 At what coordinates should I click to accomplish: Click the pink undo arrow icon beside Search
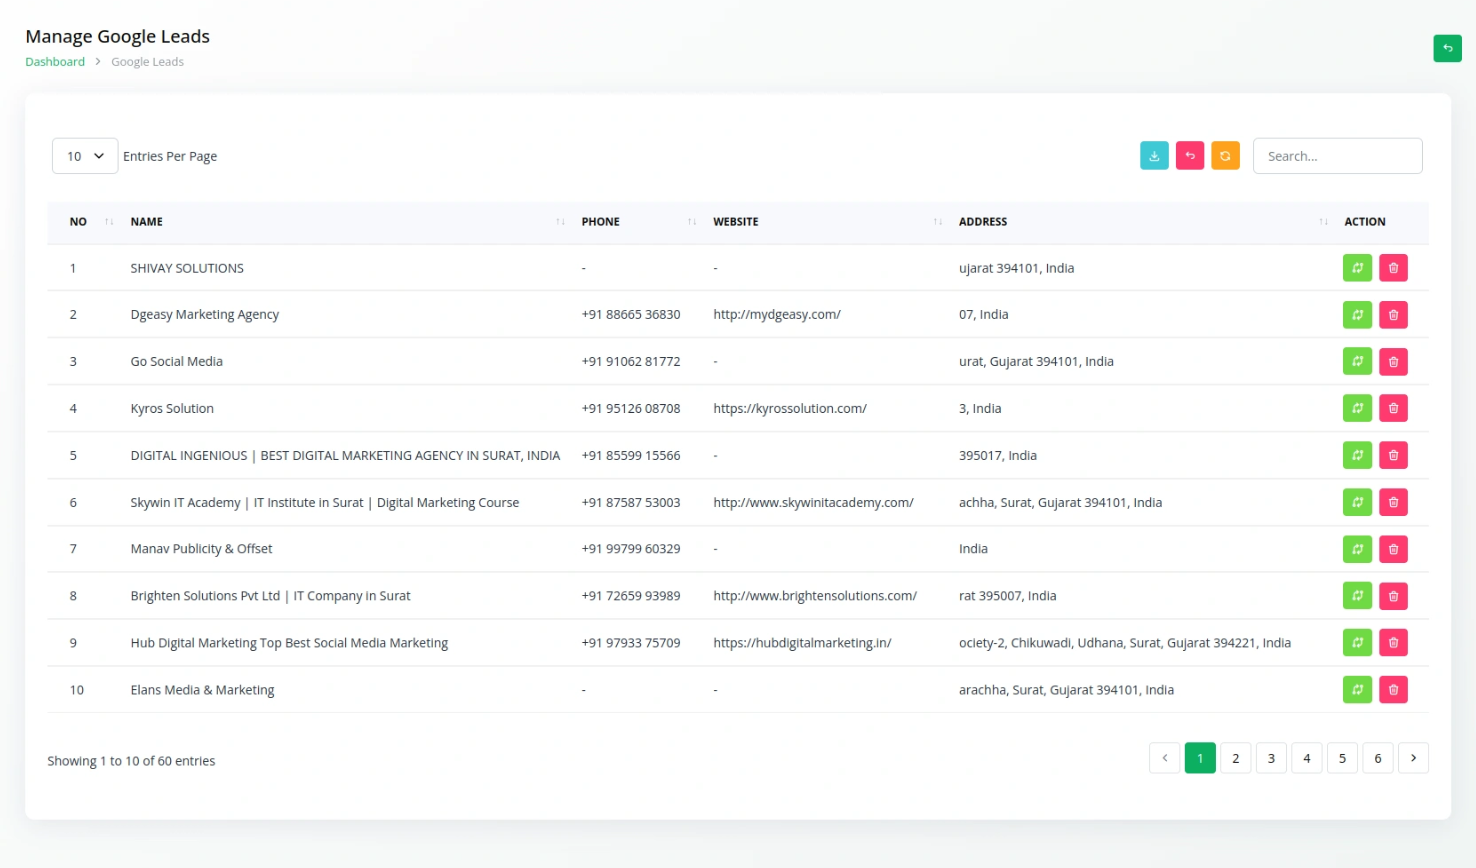point(1190,156)
